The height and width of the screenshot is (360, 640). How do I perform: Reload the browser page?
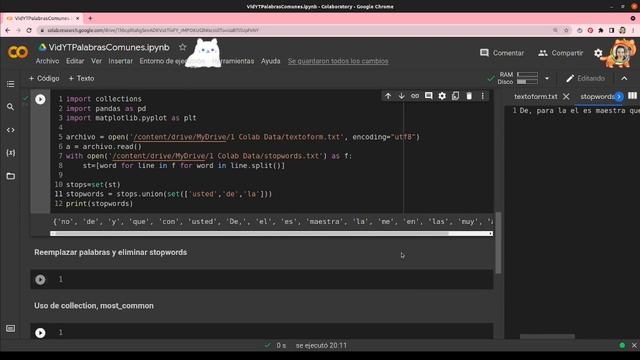coord(29,30)
